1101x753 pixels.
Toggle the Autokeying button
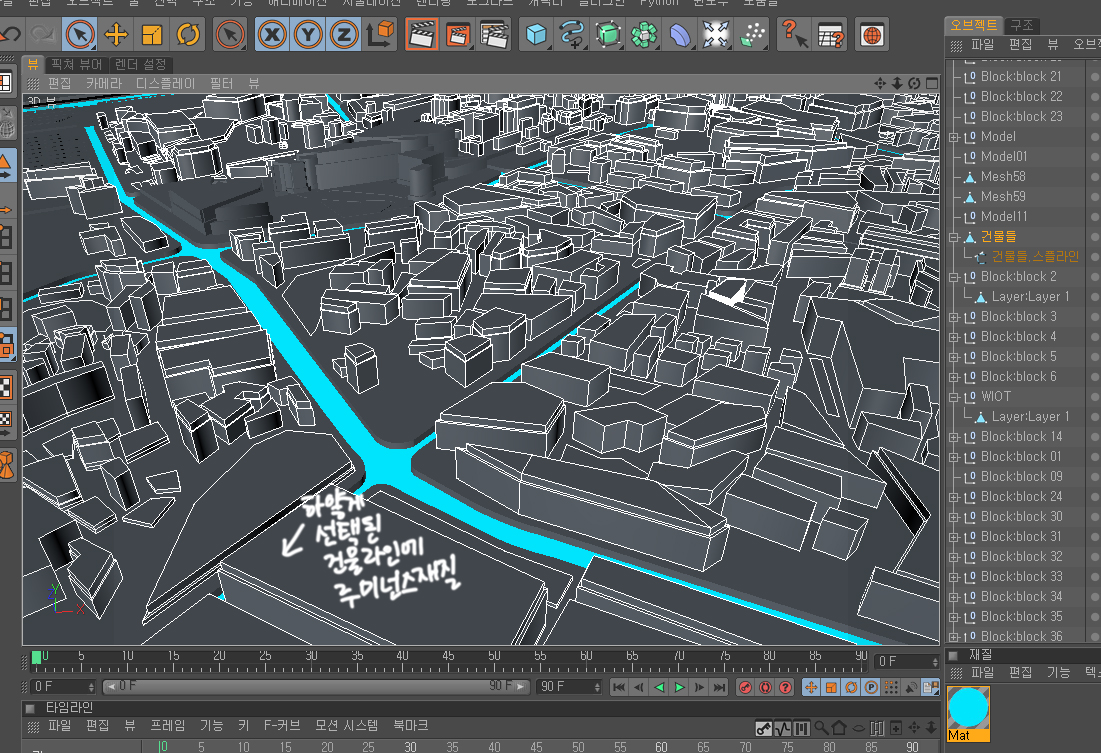[x=765, y=687]
